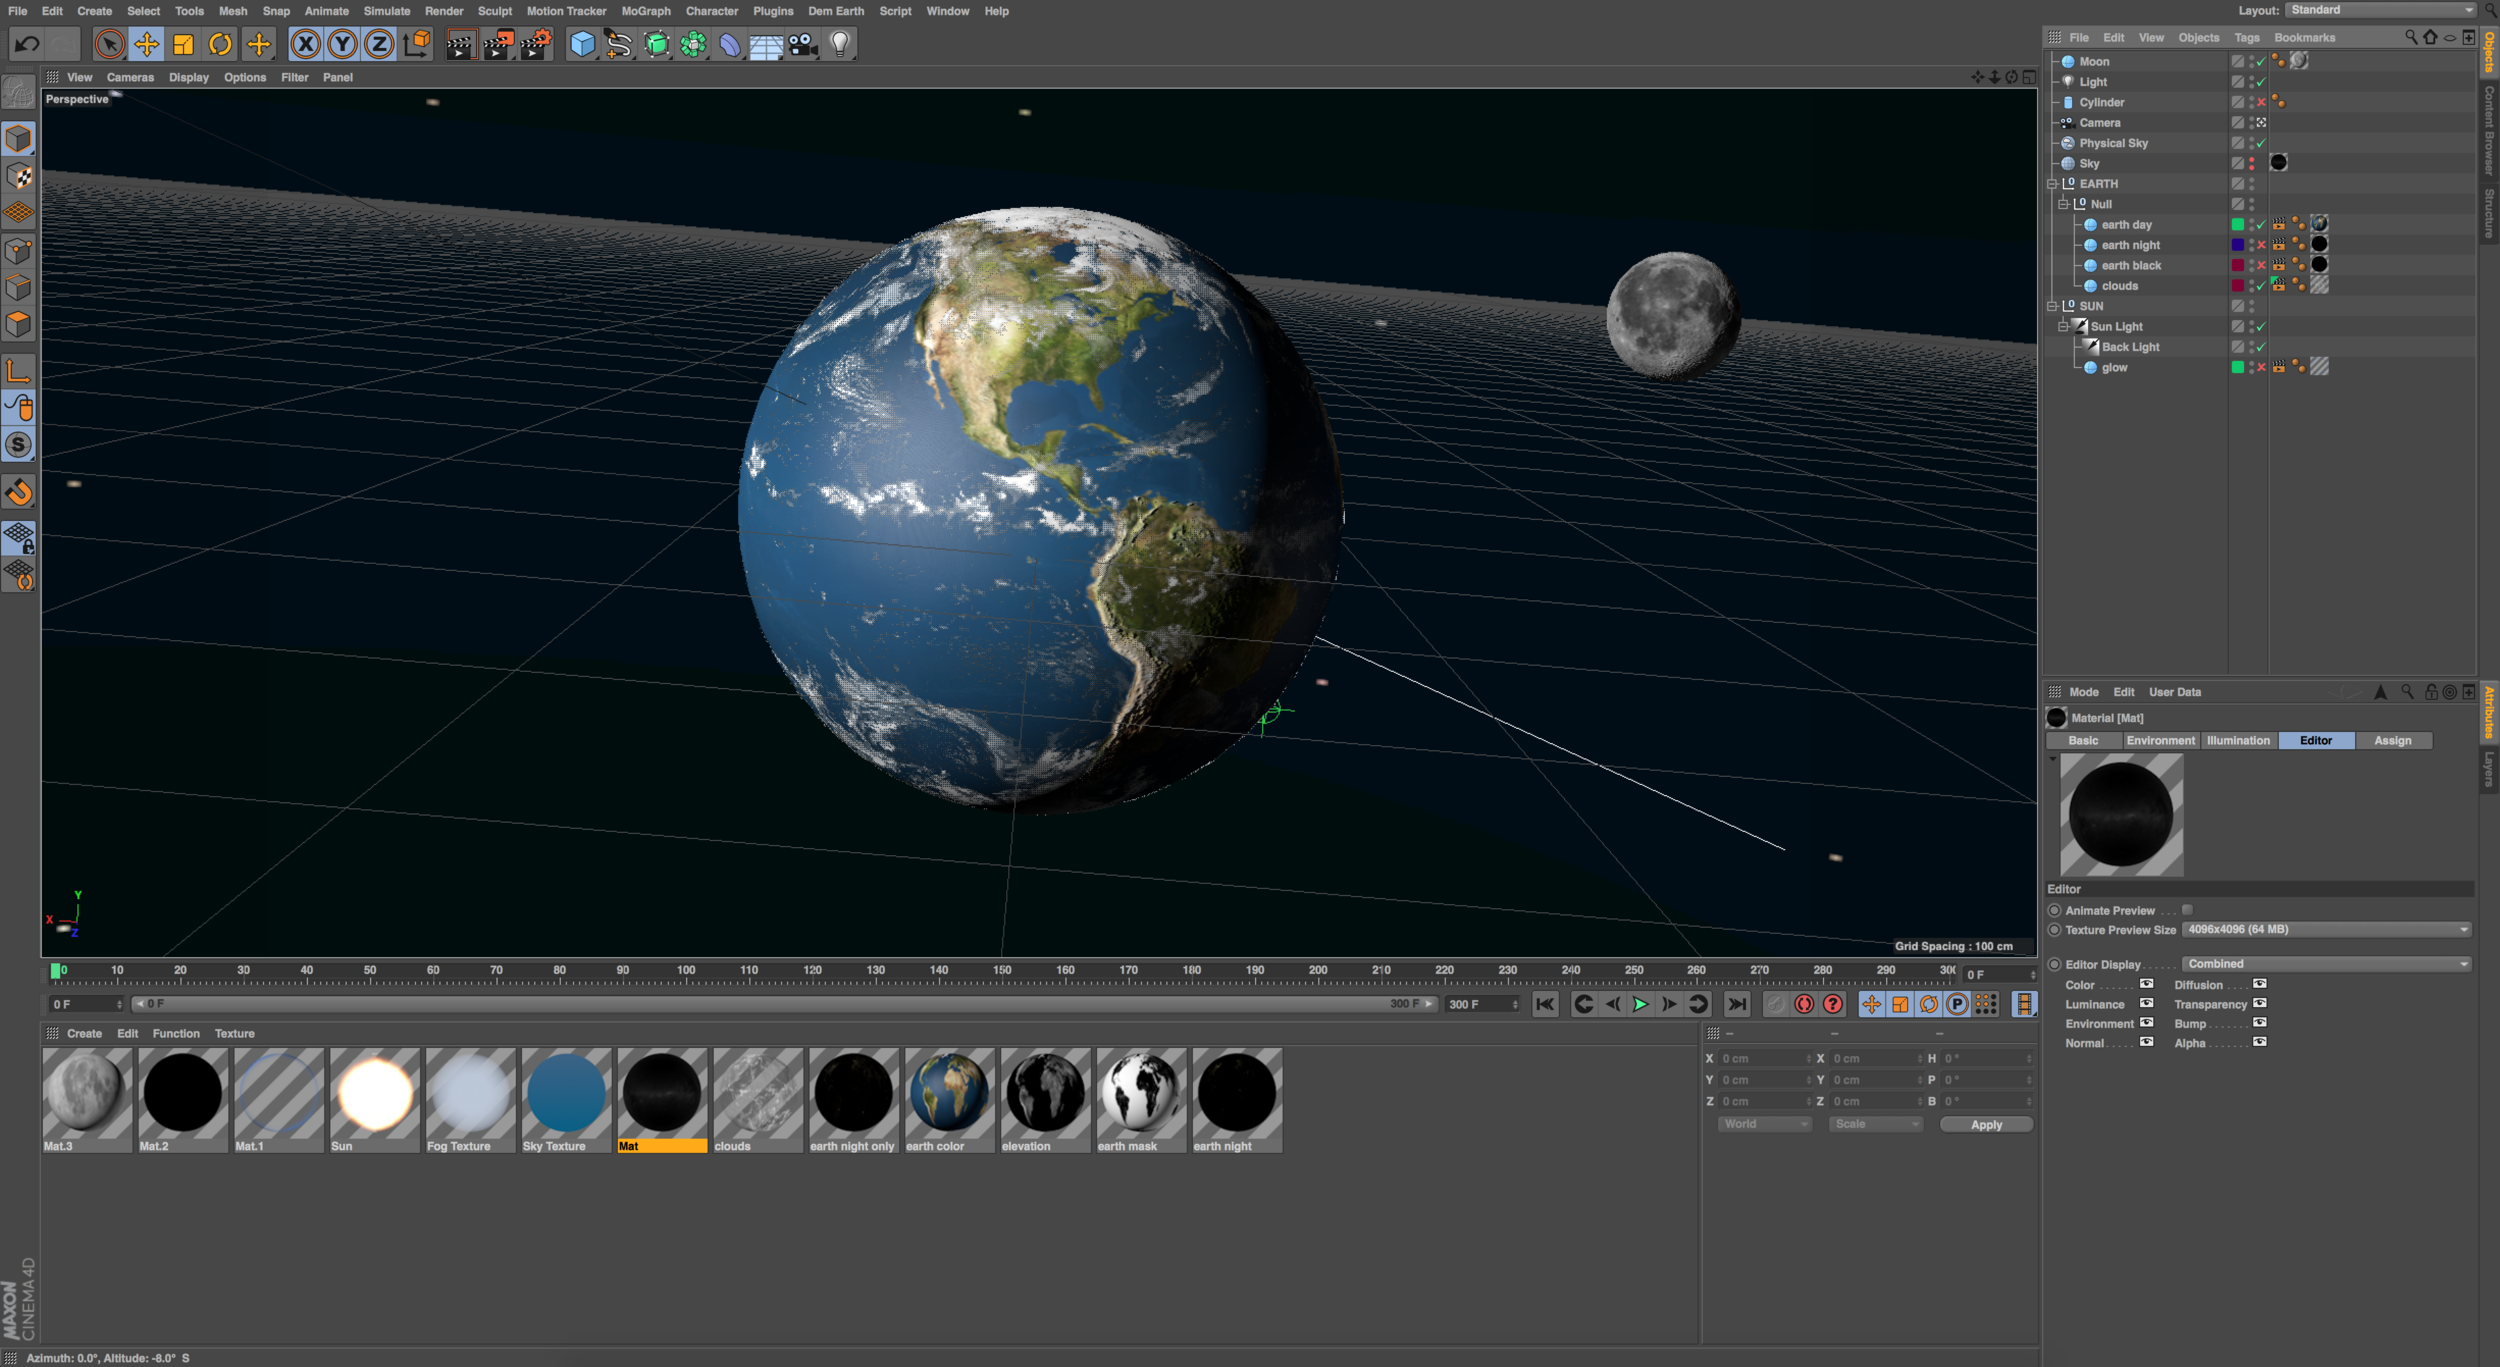The width and height of the screenshot is (2500, 1367).
Task: Select the Move tool in toolbar
Action: click(x=146, y=44)
